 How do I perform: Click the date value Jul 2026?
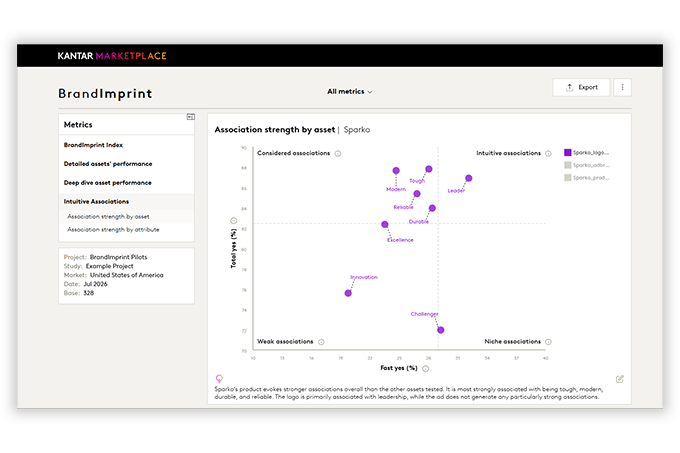click(95, 284)
